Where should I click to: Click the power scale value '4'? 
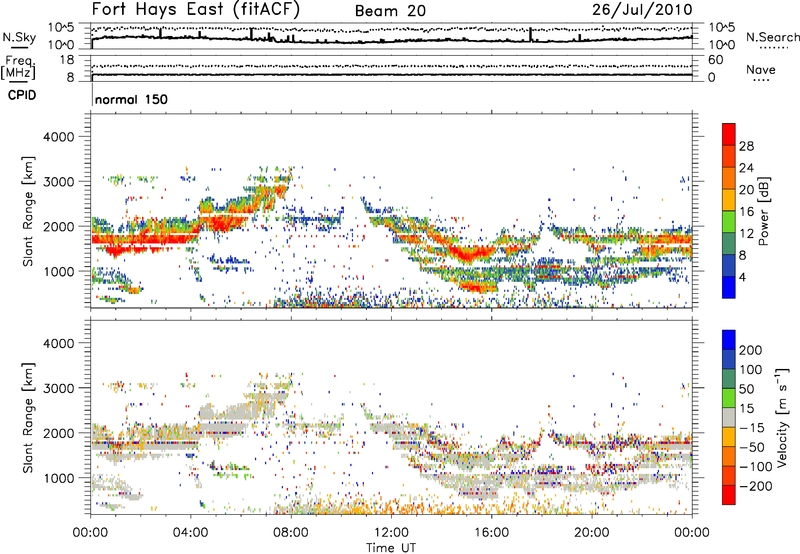point(742,277)
